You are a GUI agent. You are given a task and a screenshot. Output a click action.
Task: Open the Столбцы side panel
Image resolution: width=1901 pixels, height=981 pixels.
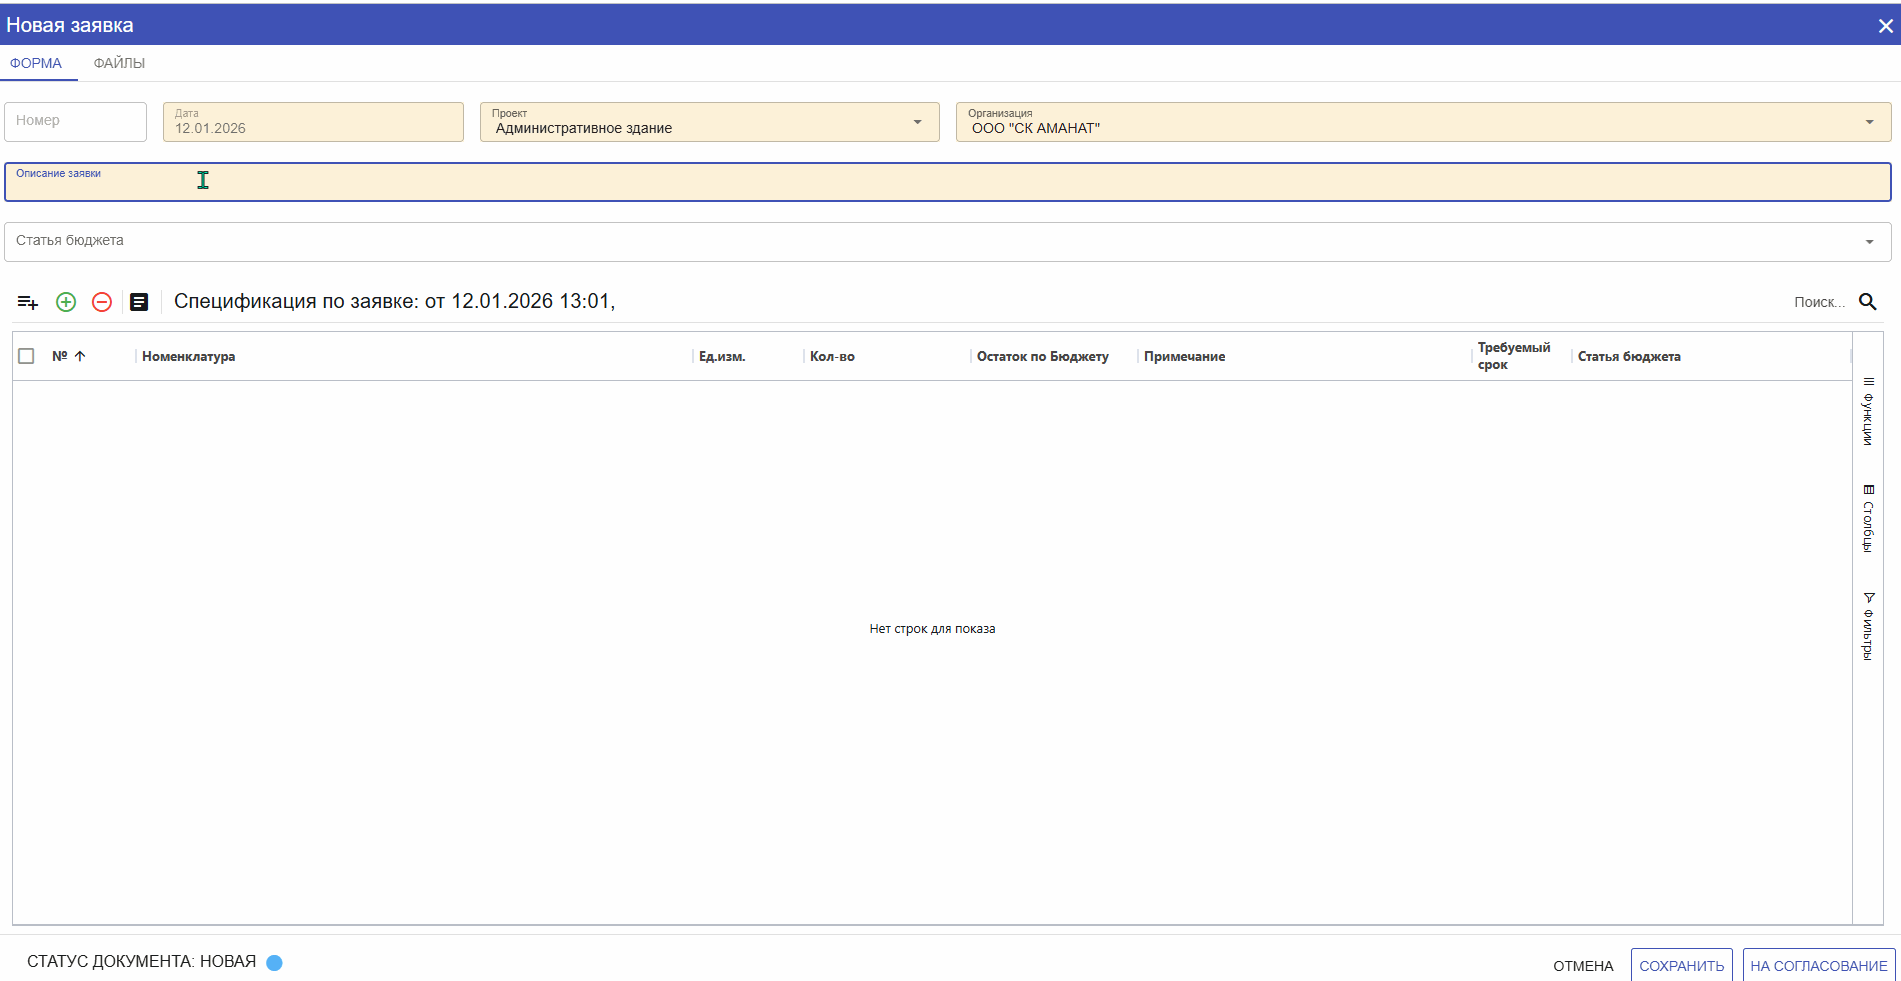[1868, 519]
